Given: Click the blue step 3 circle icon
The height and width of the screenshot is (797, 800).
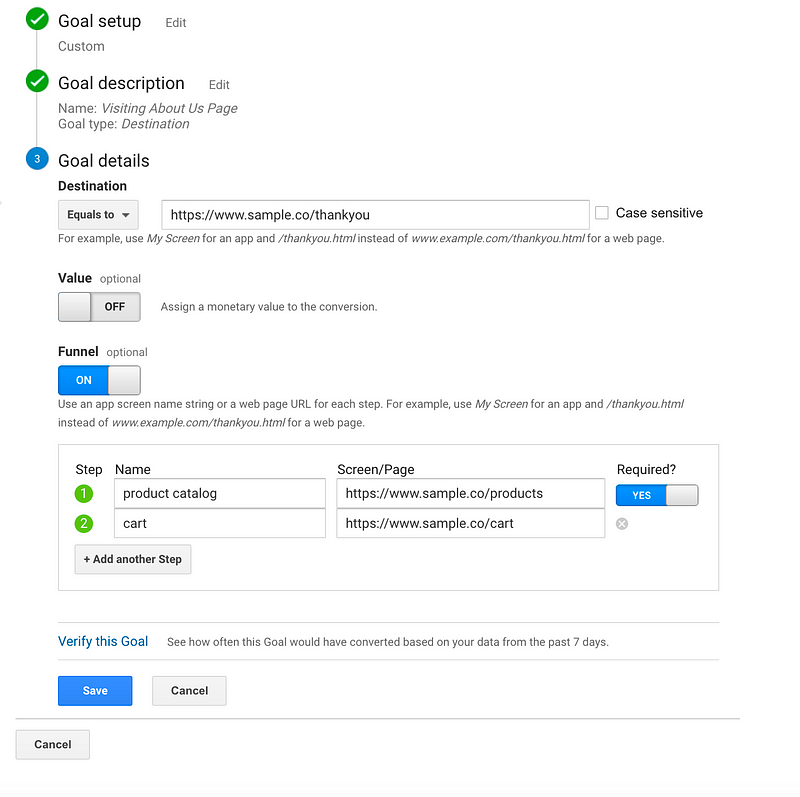Looking at the screenshot, I should coord(37,159).
